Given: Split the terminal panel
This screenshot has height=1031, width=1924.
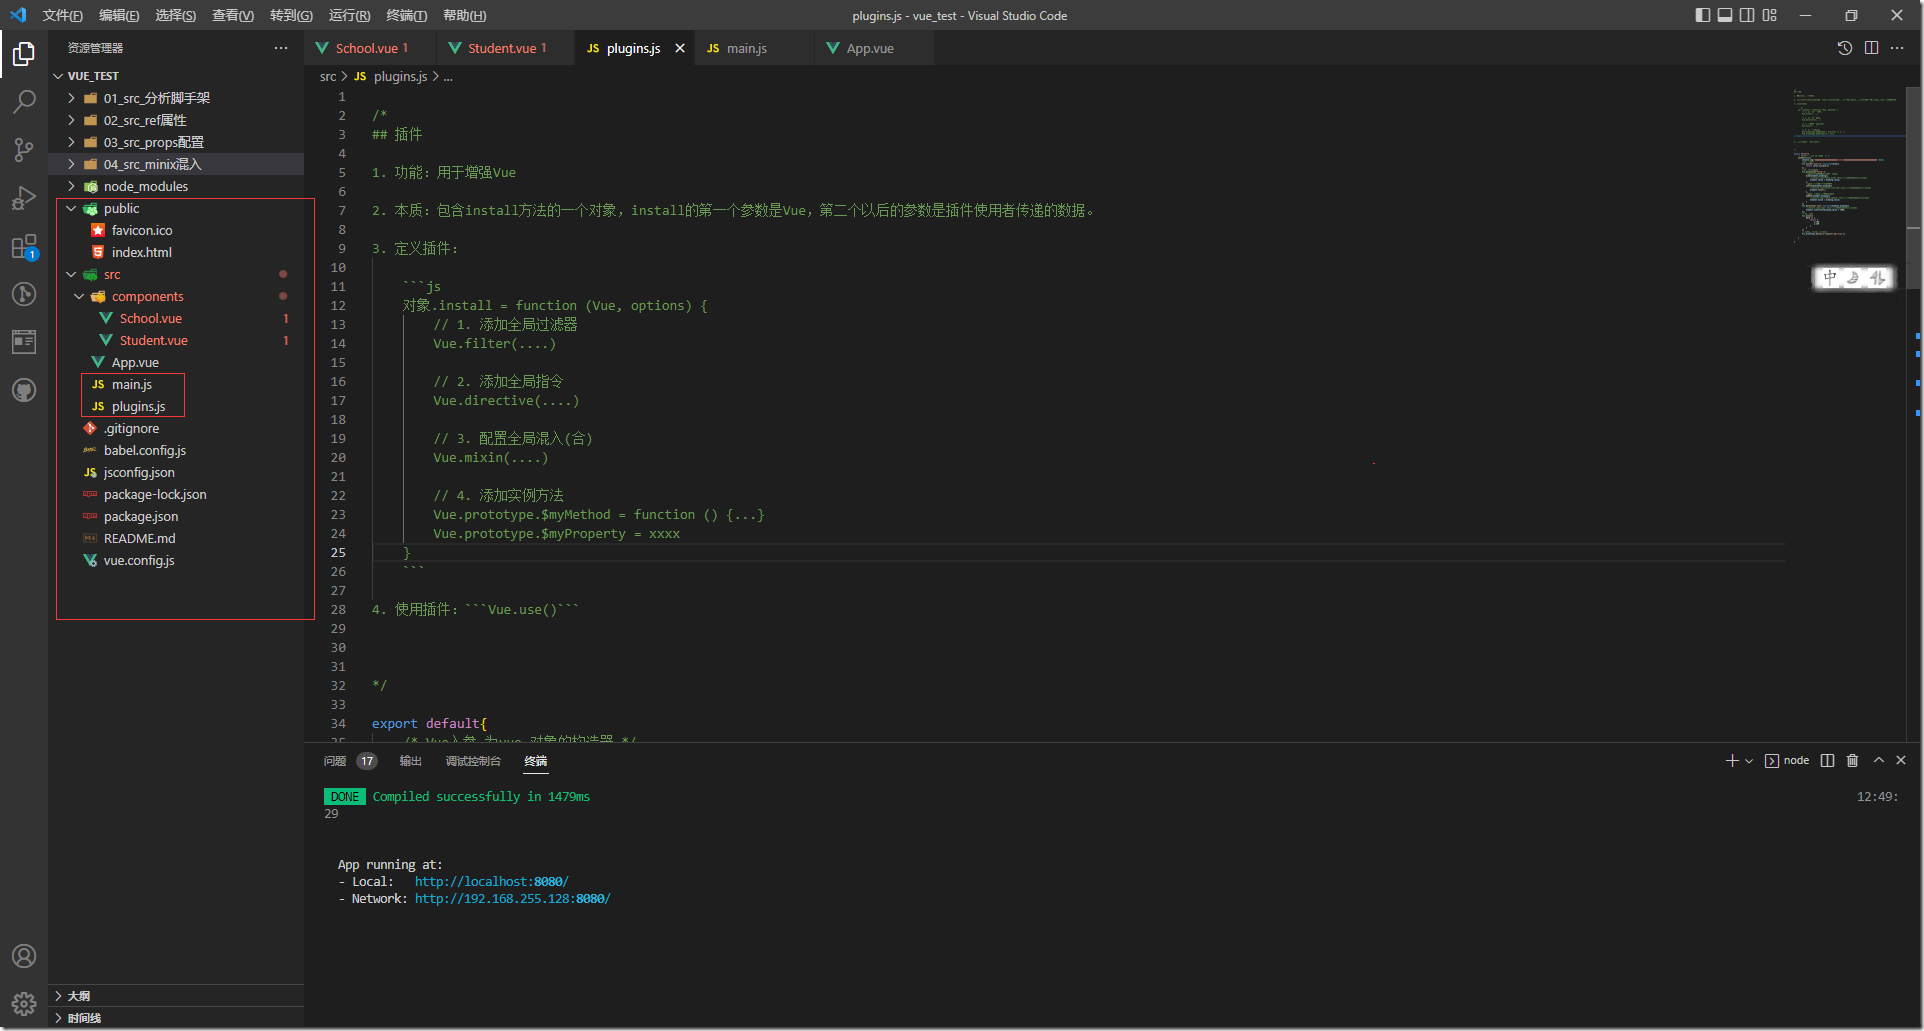Looking at the screenshot, I should click(1827, 761).
